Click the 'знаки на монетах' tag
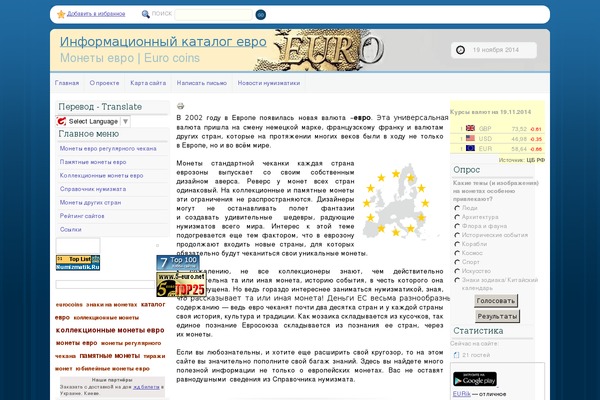This screenshot has height=400, width=600. (x=111, y=305)
